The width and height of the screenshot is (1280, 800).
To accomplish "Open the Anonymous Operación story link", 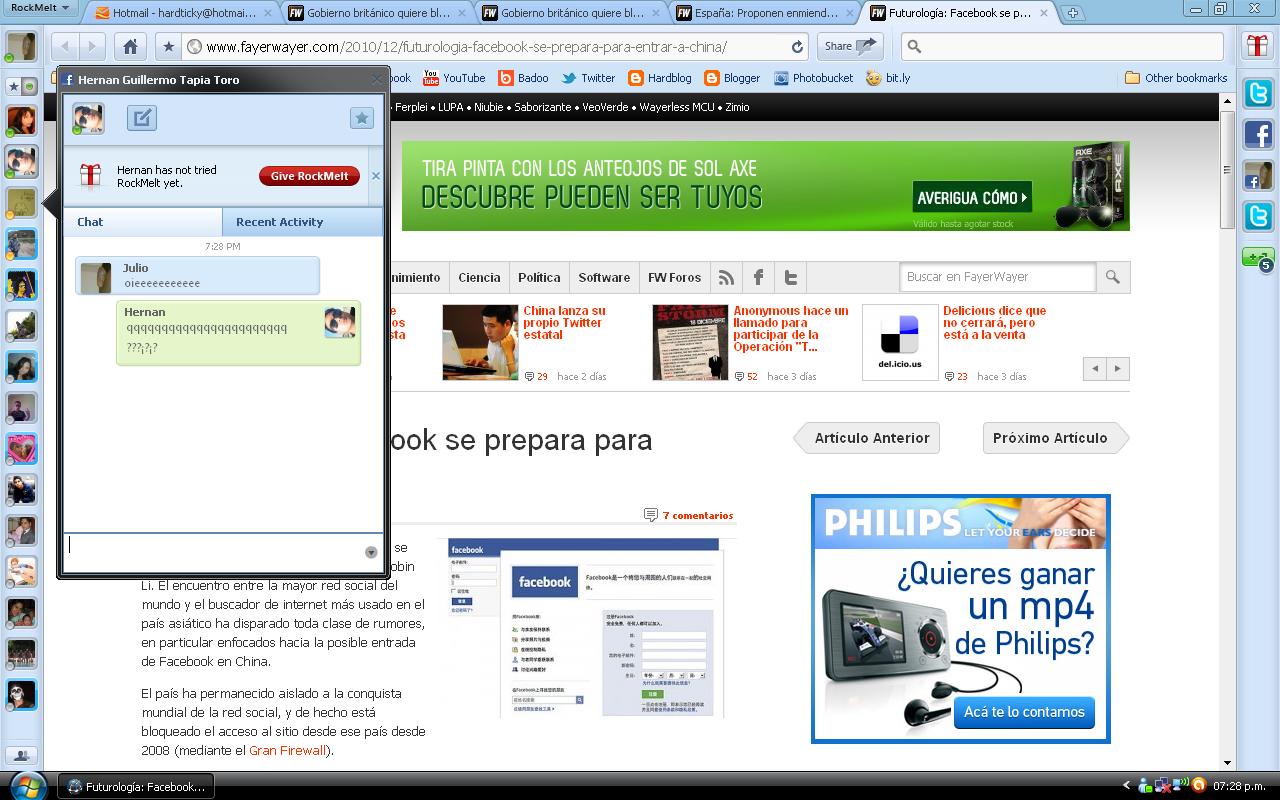I will (790, 329).
